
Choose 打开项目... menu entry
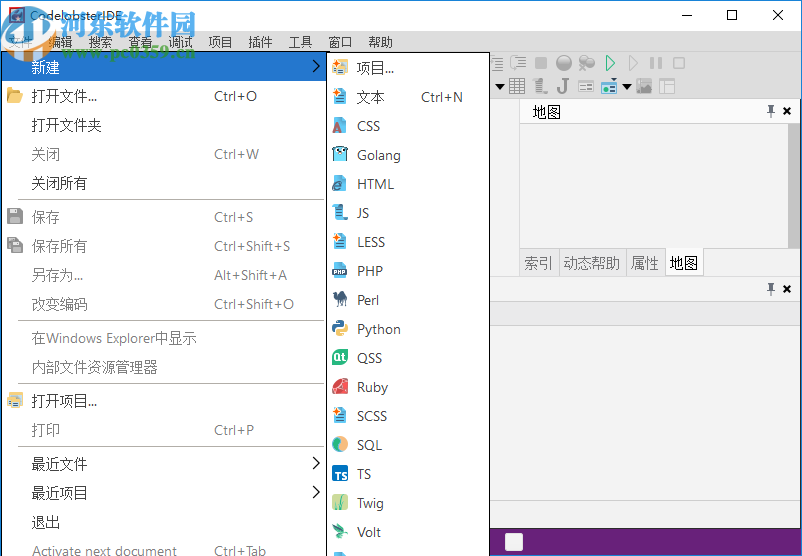164,401
